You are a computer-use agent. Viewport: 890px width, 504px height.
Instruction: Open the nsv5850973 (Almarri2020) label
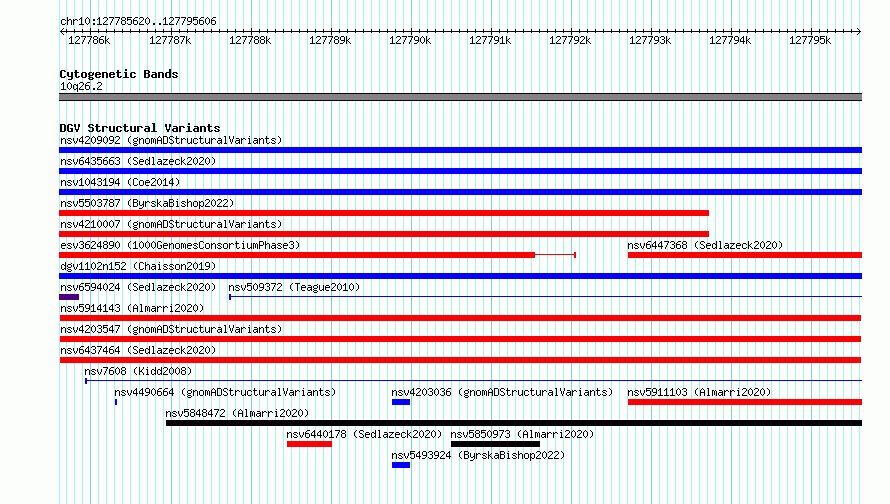[x=522, y=434]
